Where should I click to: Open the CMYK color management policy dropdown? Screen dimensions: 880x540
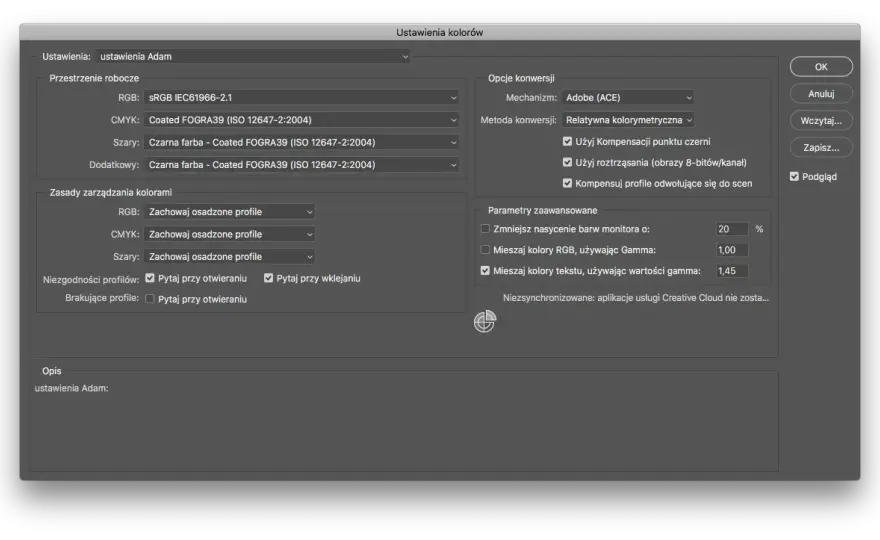click(230, 234)
